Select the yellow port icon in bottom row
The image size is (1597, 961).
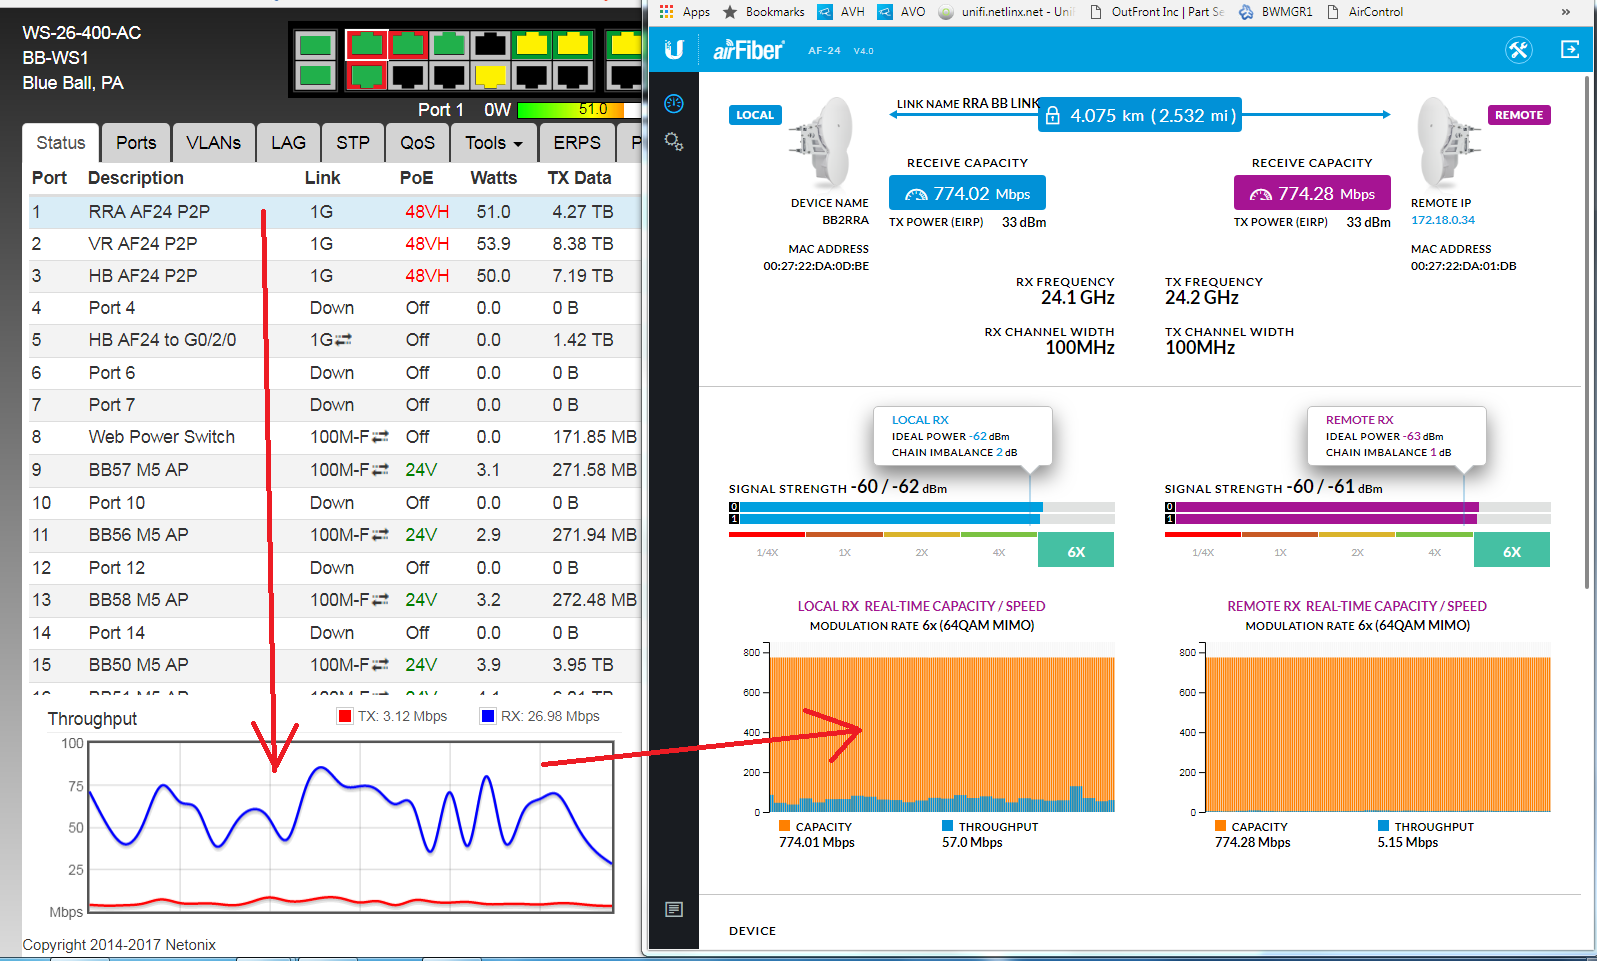490,76
